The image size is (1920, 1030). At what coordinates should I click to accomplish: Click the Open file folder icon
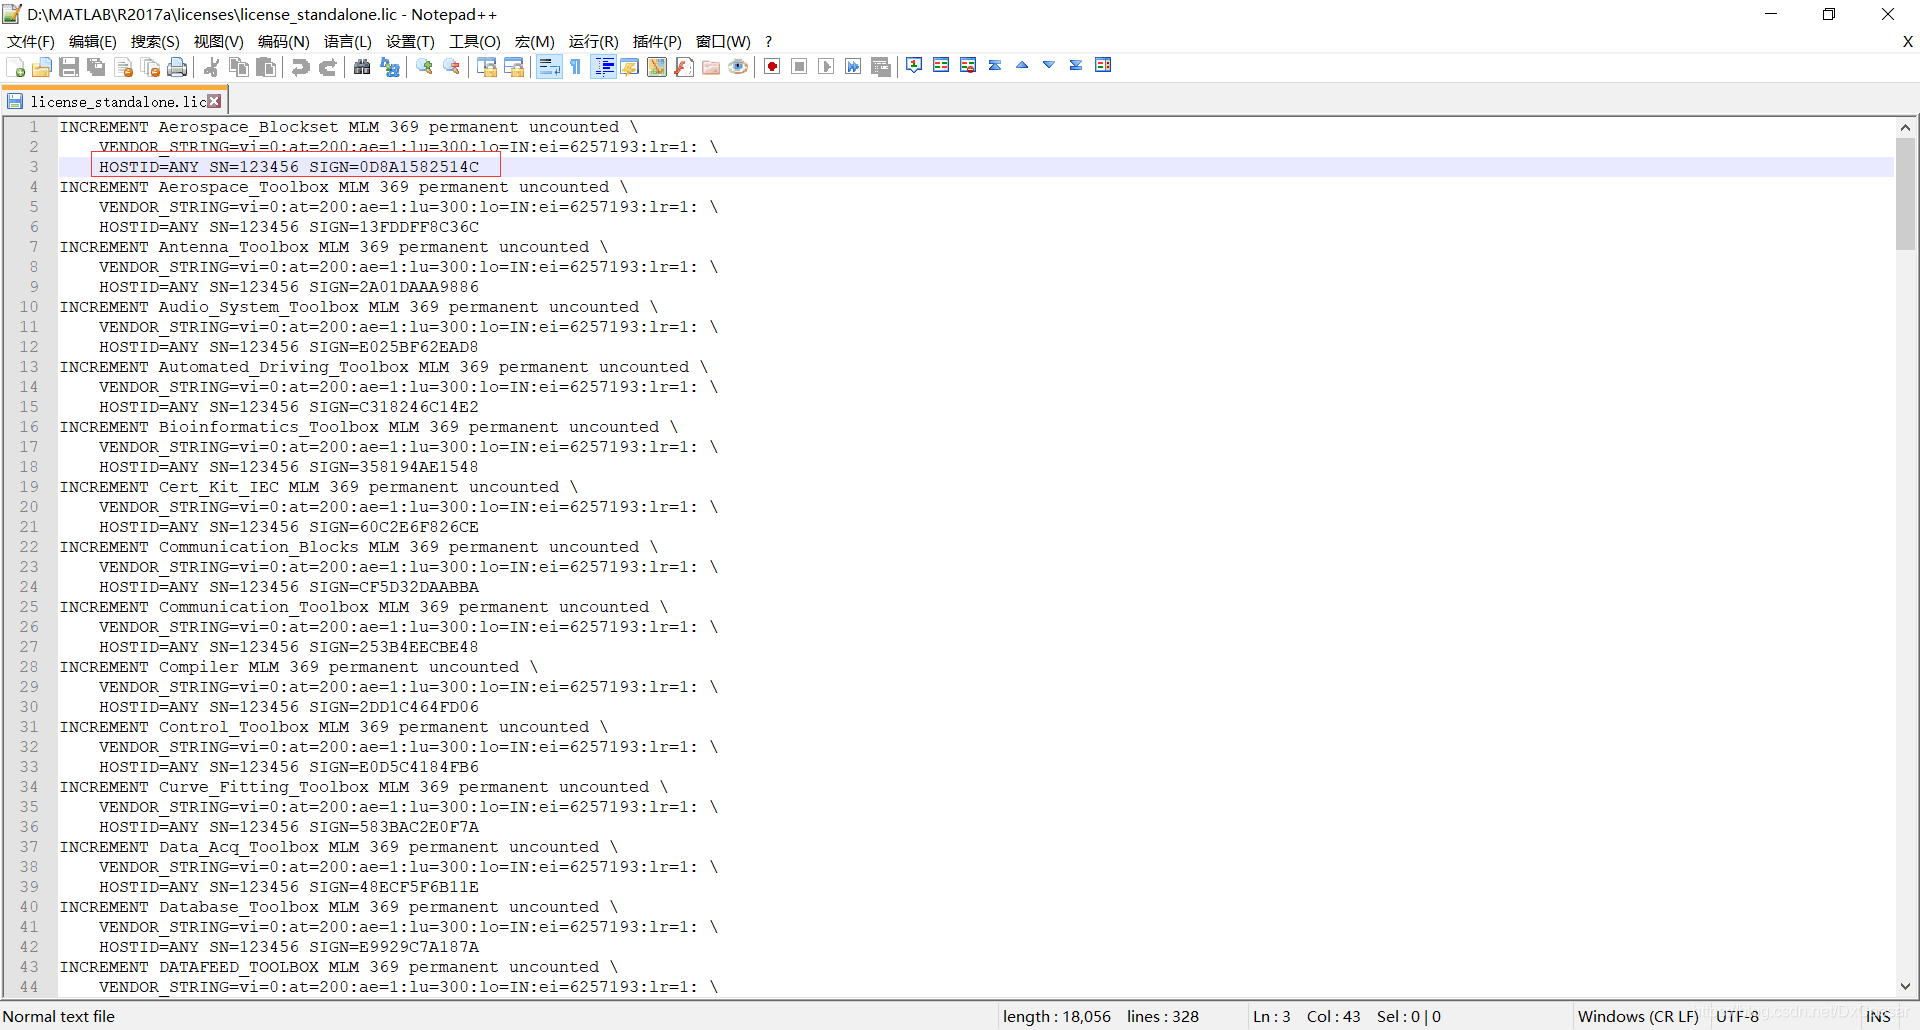[42, 67]
